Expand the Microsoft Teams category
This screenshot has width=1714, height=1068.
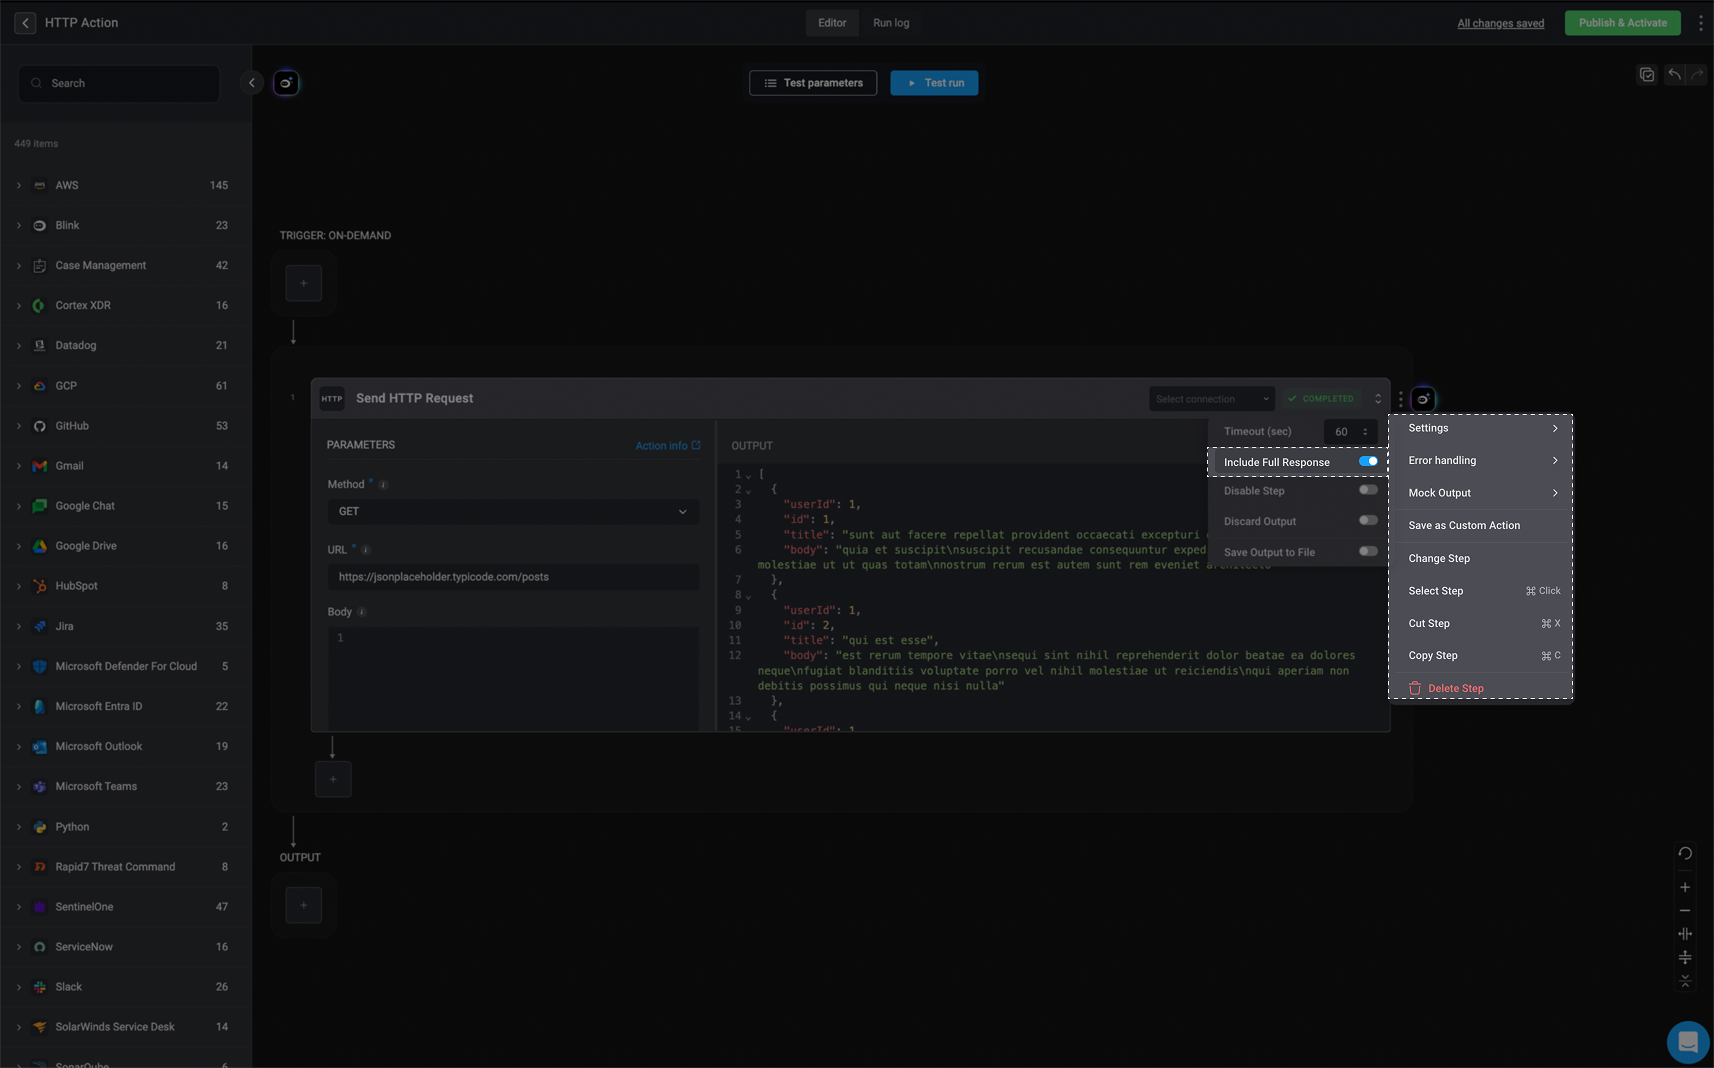pyautogui.click(x=18, y=787)
